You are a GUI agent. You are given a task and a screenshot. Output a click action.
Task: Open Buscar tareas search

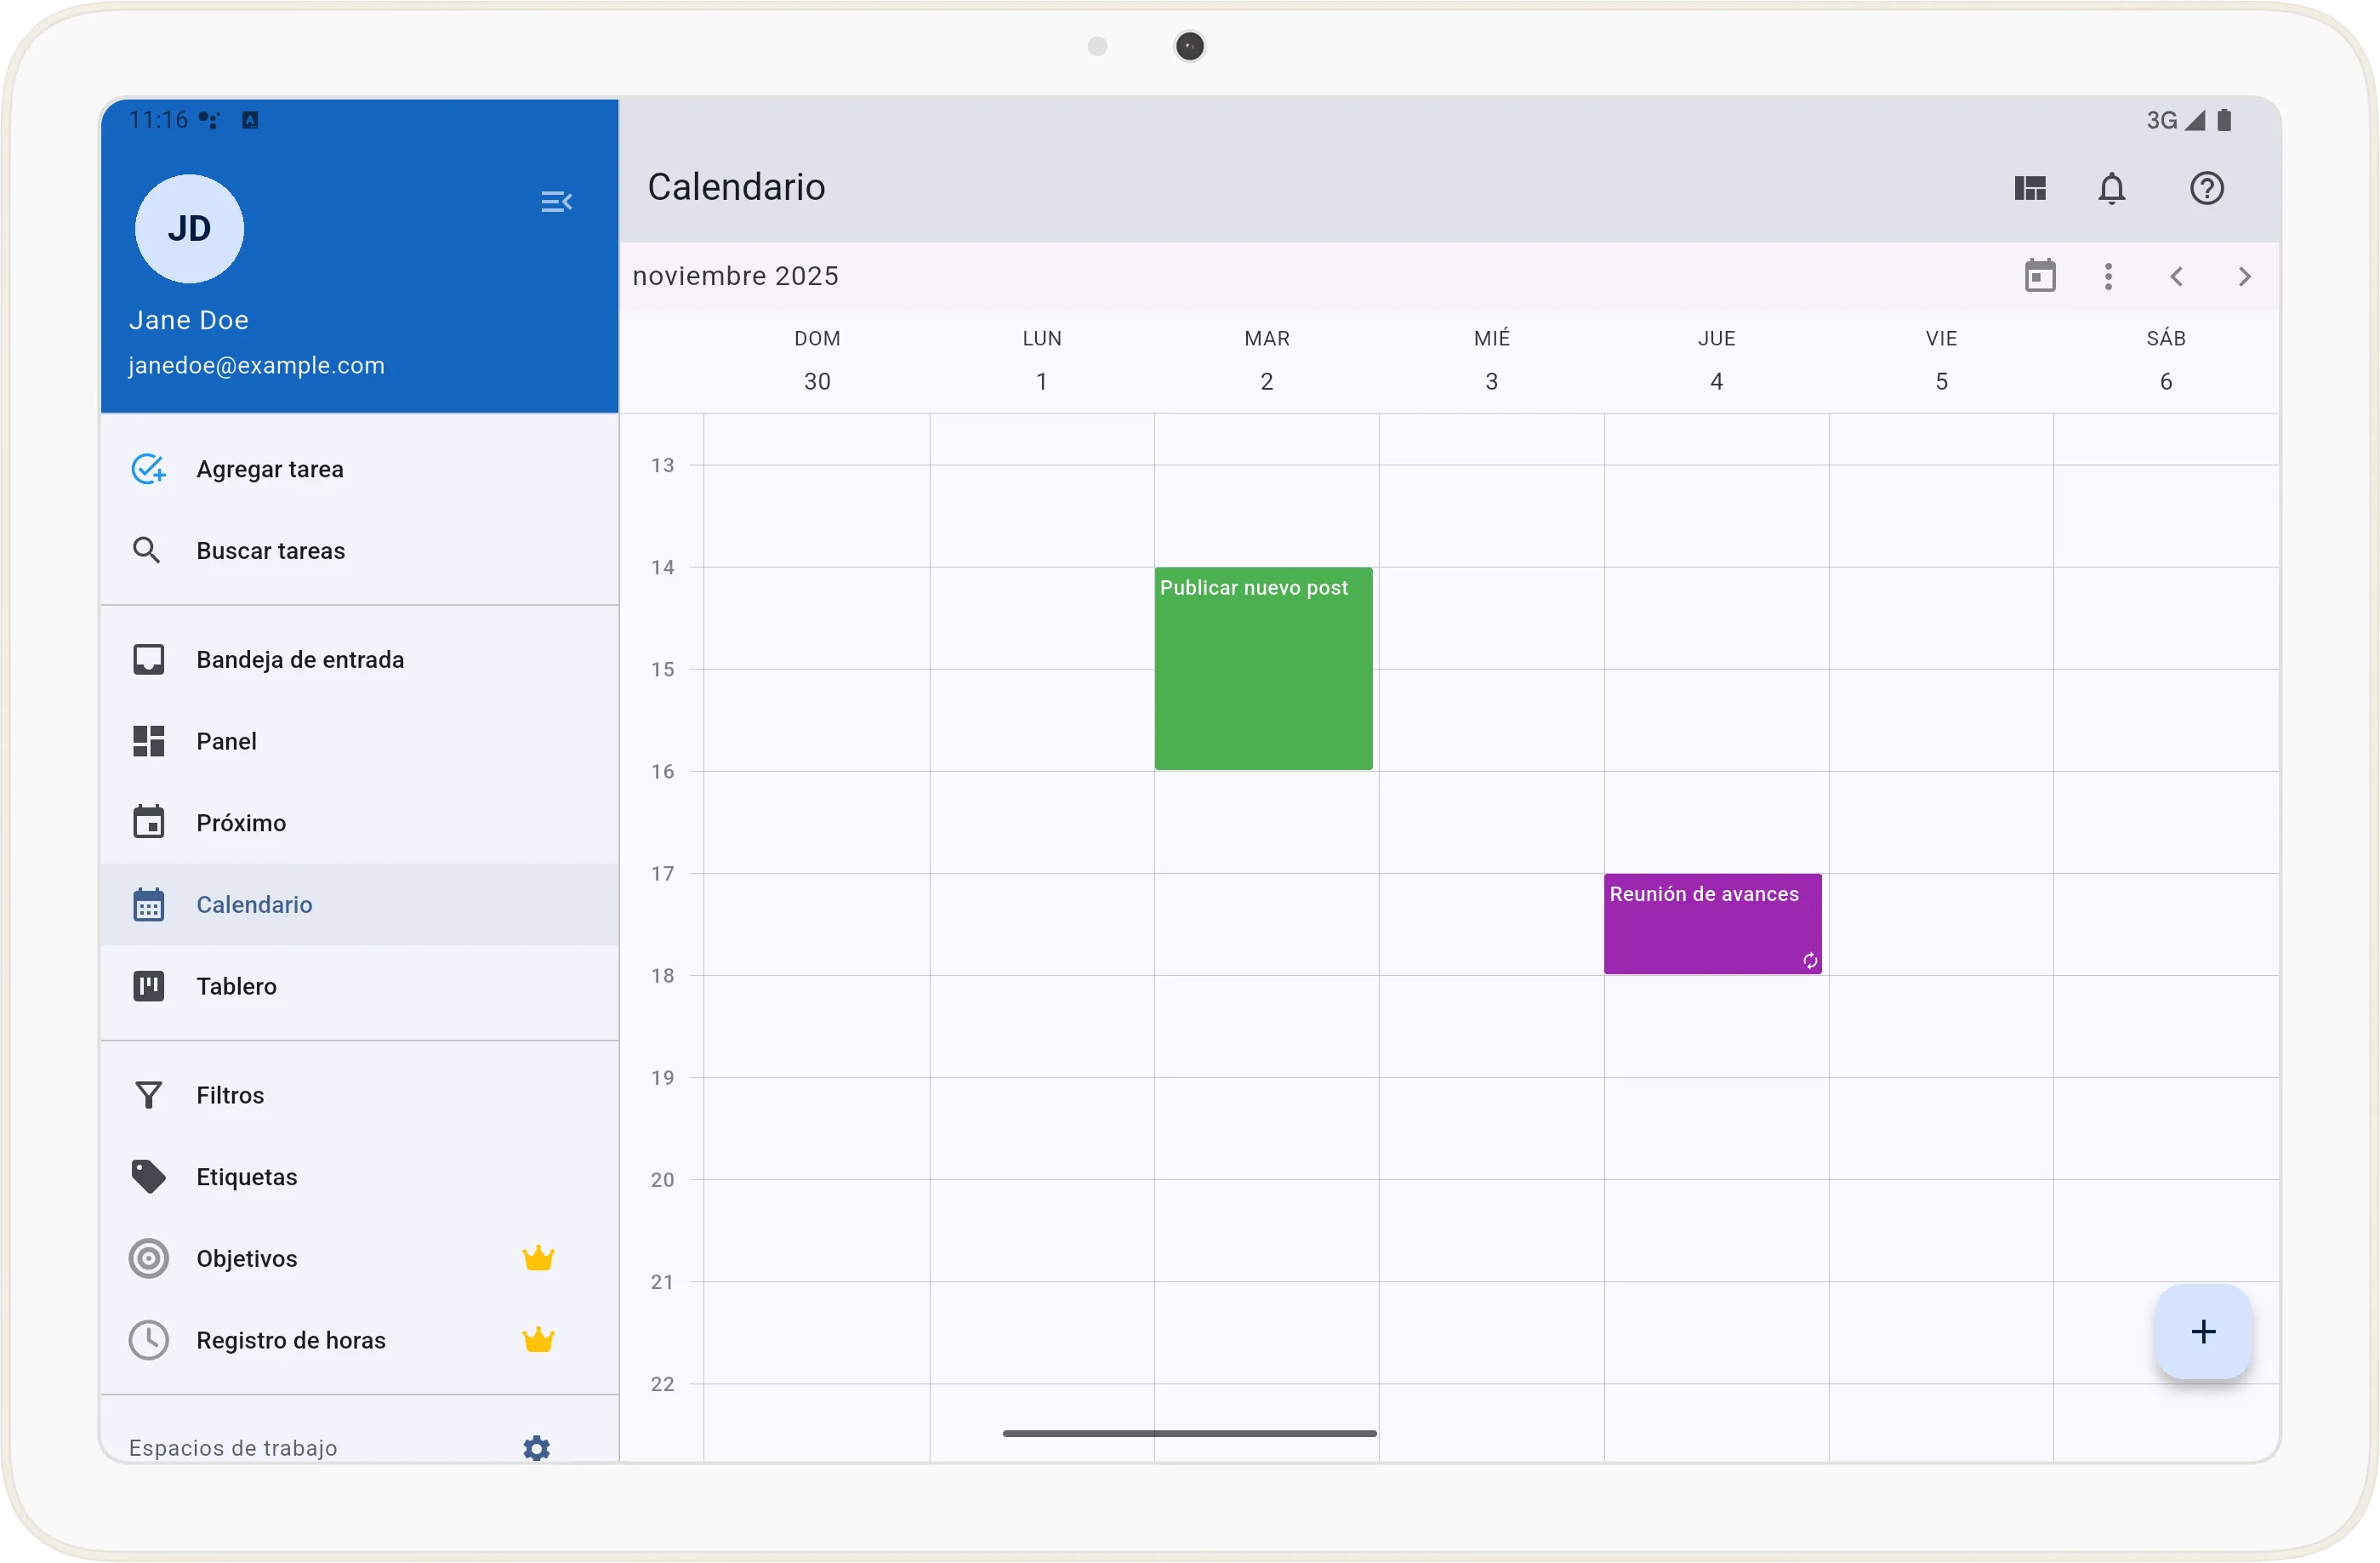click(270, 551)
